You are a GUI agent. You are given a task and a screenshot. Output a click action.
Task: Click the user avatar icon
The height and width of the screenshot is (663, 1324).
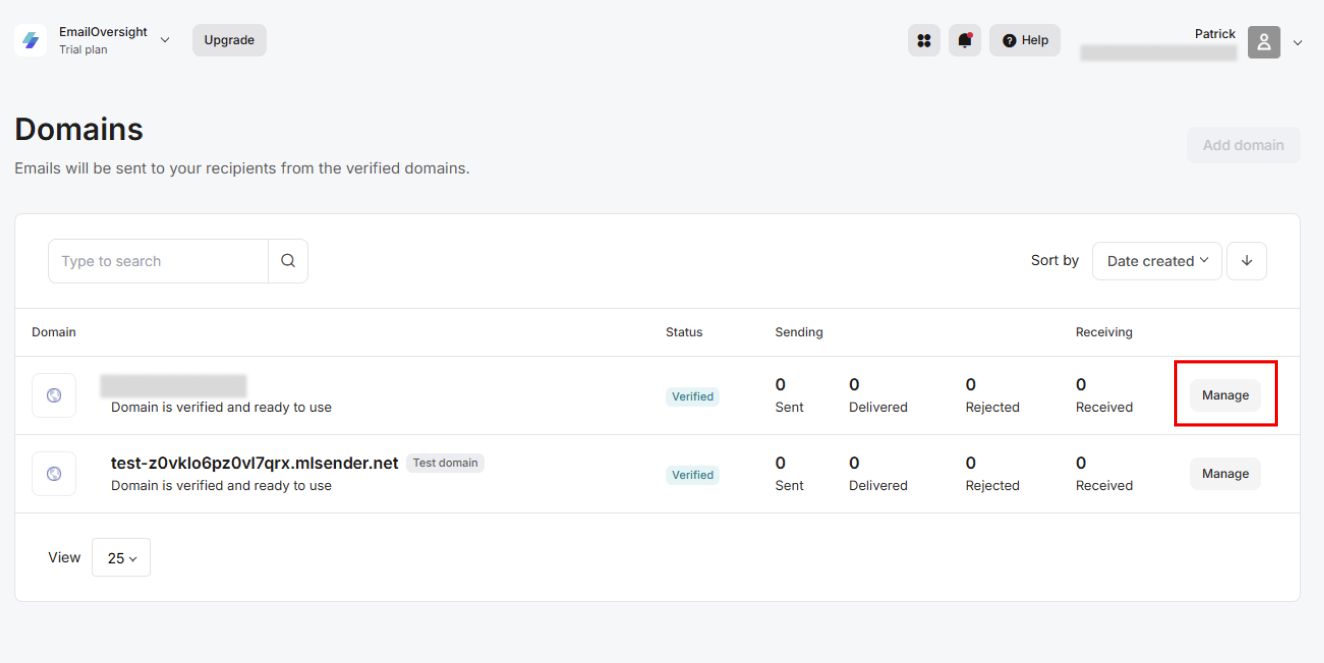(x=1264, y=42)
